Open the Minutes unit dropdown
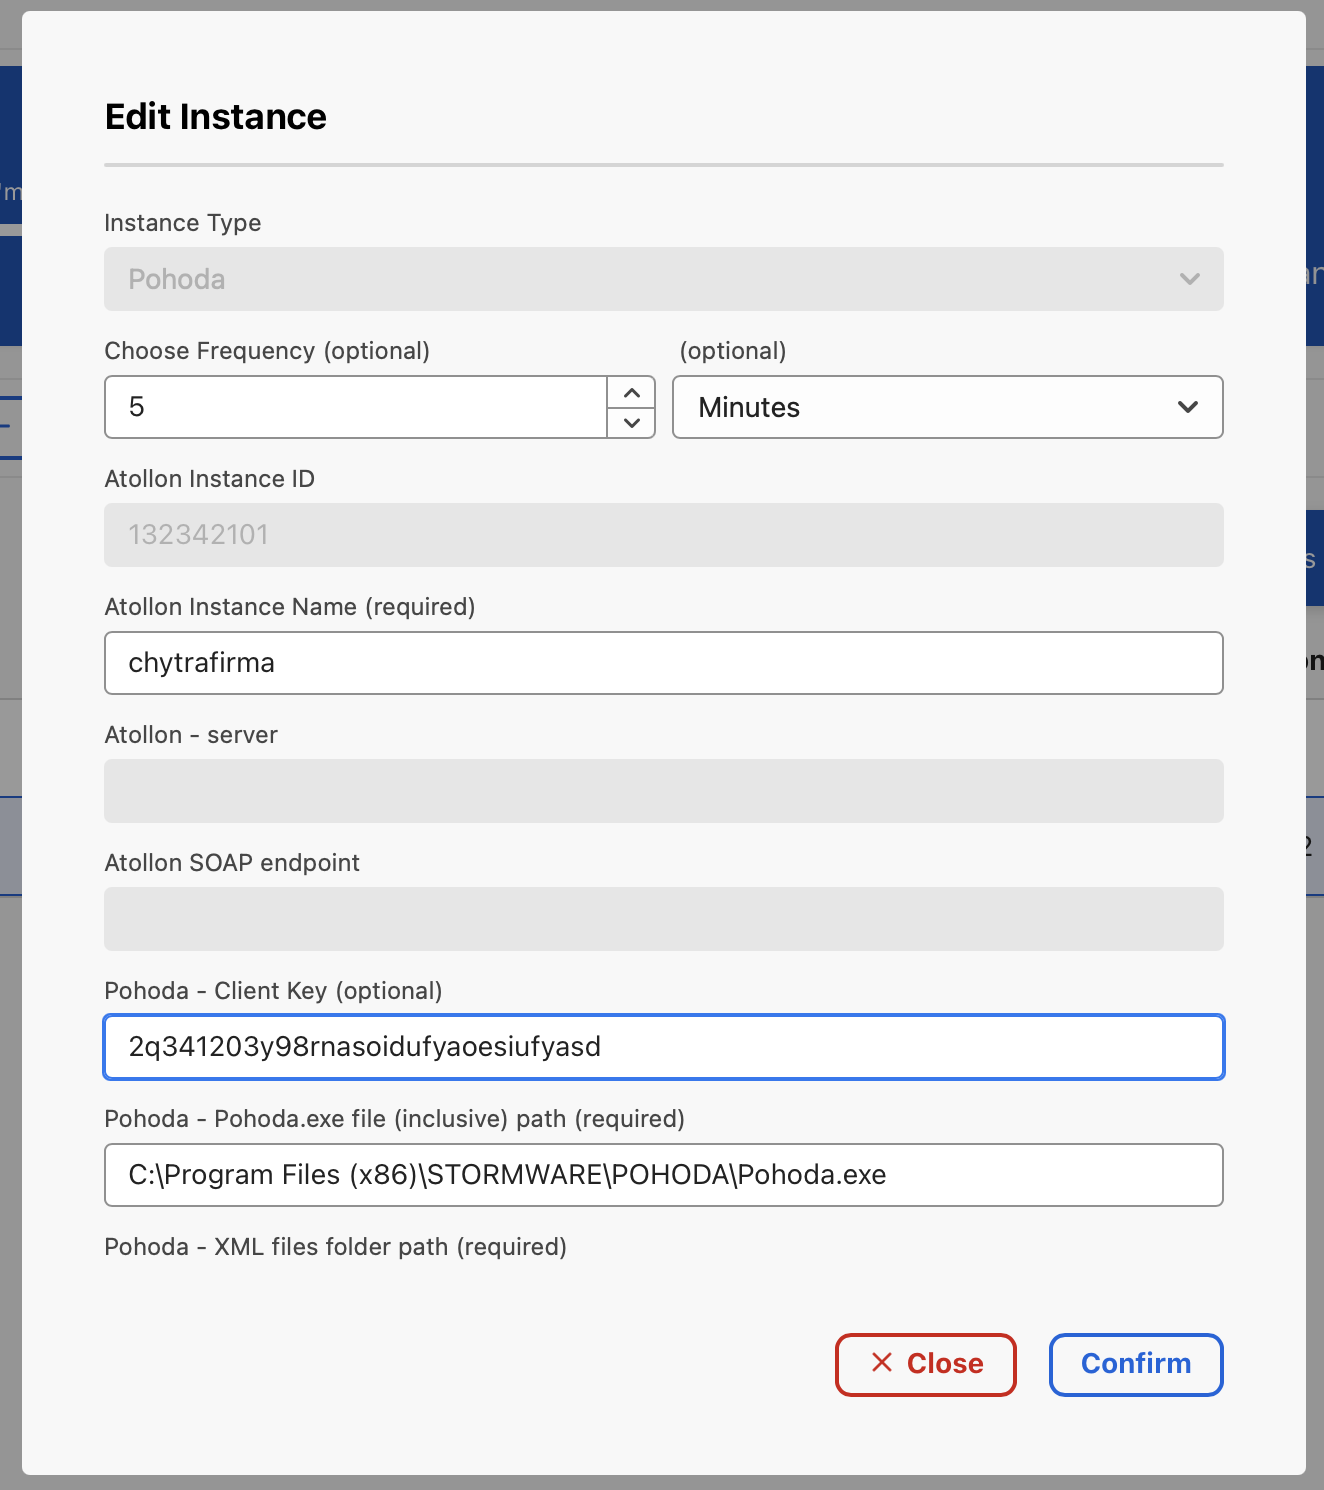Screen dimensions: 1324x1490 tap(947, 407)
